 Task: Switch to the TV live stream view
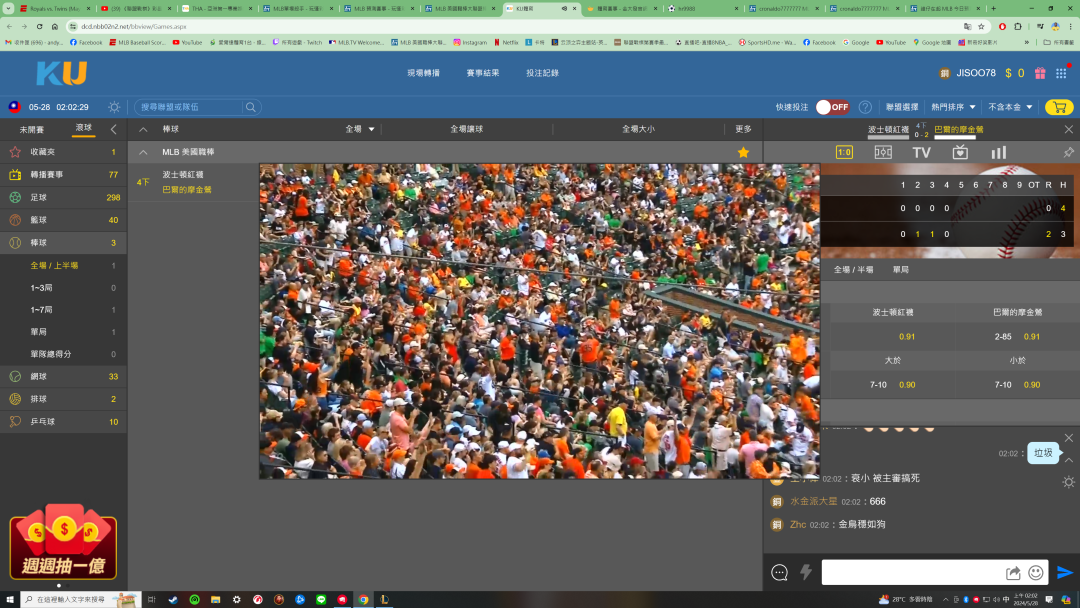pos(922,152)
